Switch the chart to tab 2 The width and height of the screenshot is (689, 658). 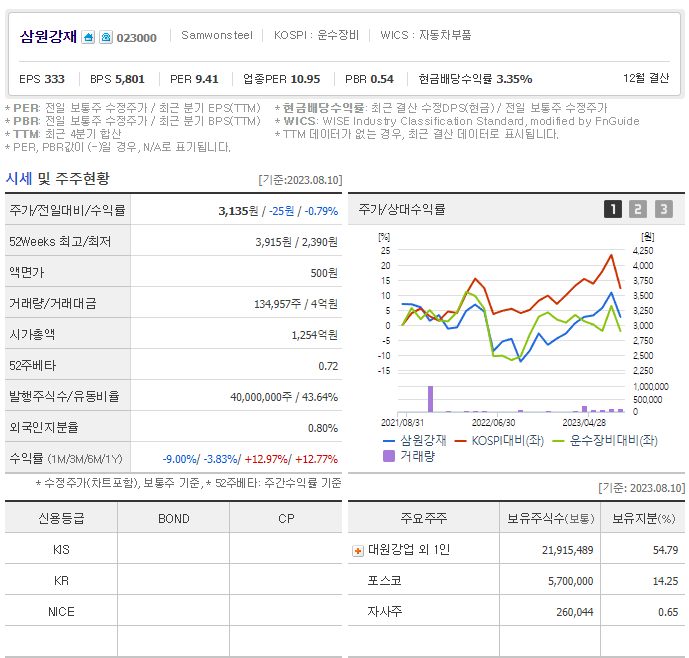[x=638, y=209]
